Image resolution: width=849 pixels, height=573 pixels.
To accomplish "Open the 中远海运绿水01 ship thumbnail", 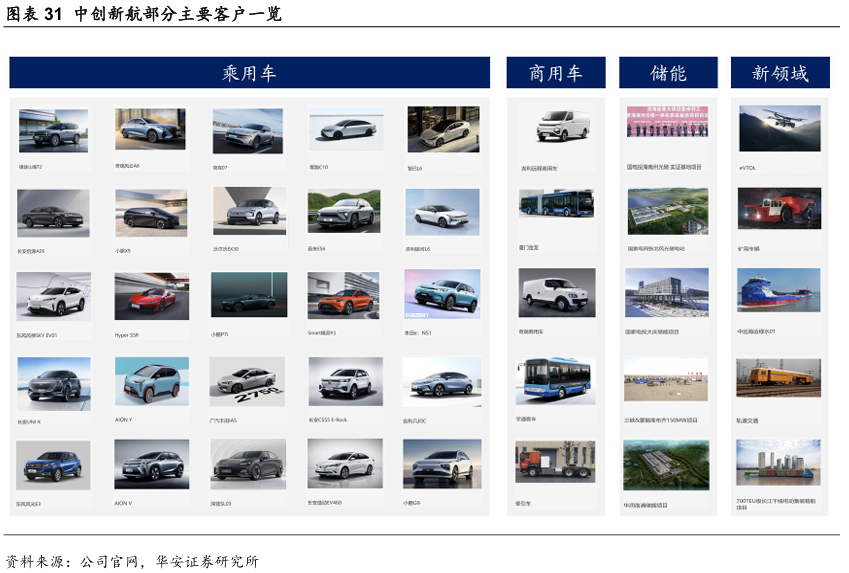I will pos(779,290).
